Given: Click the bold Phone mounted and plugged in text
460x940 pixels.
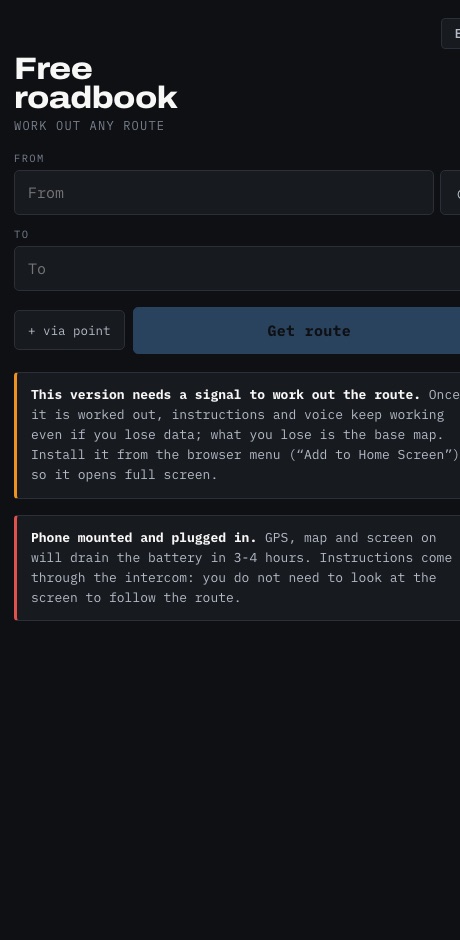Looking at the screenshot, I should click(143, 538).
